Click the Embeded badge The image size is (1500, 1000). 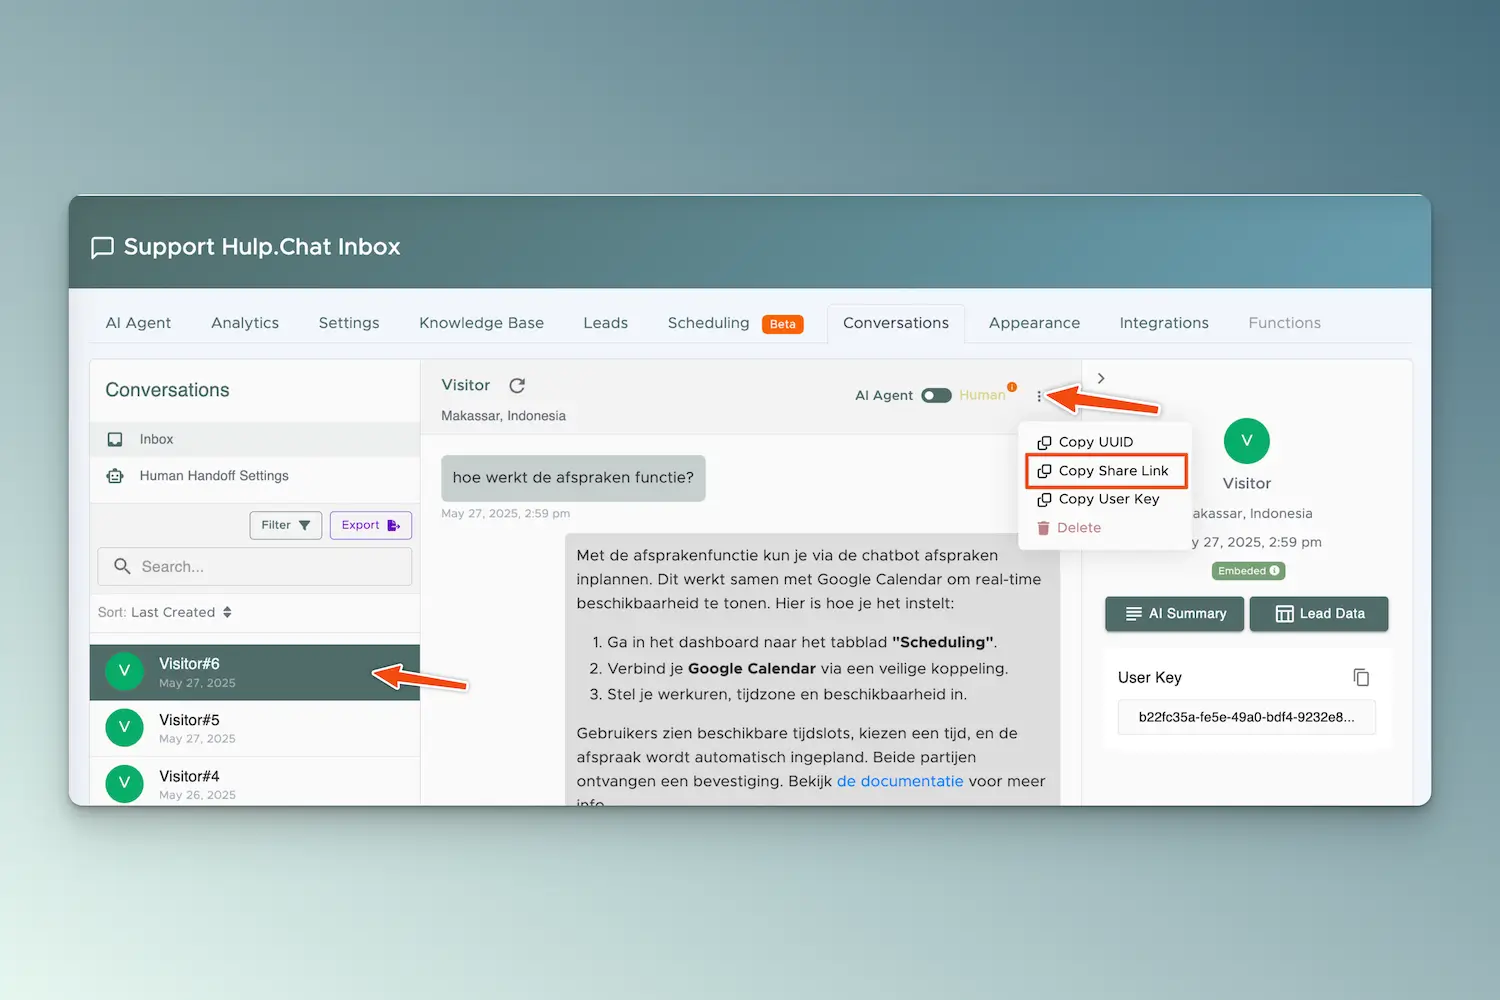click(1248, 571)
